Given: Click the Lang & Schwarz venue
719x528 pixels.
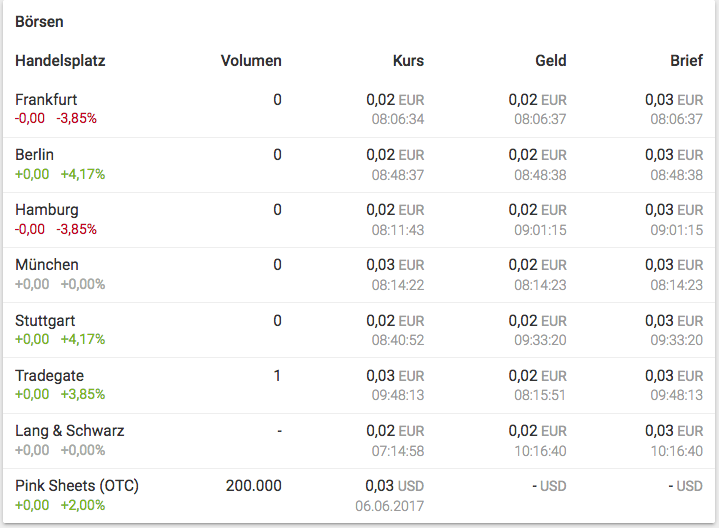Looking at the screenshot, I should [70, 431].
